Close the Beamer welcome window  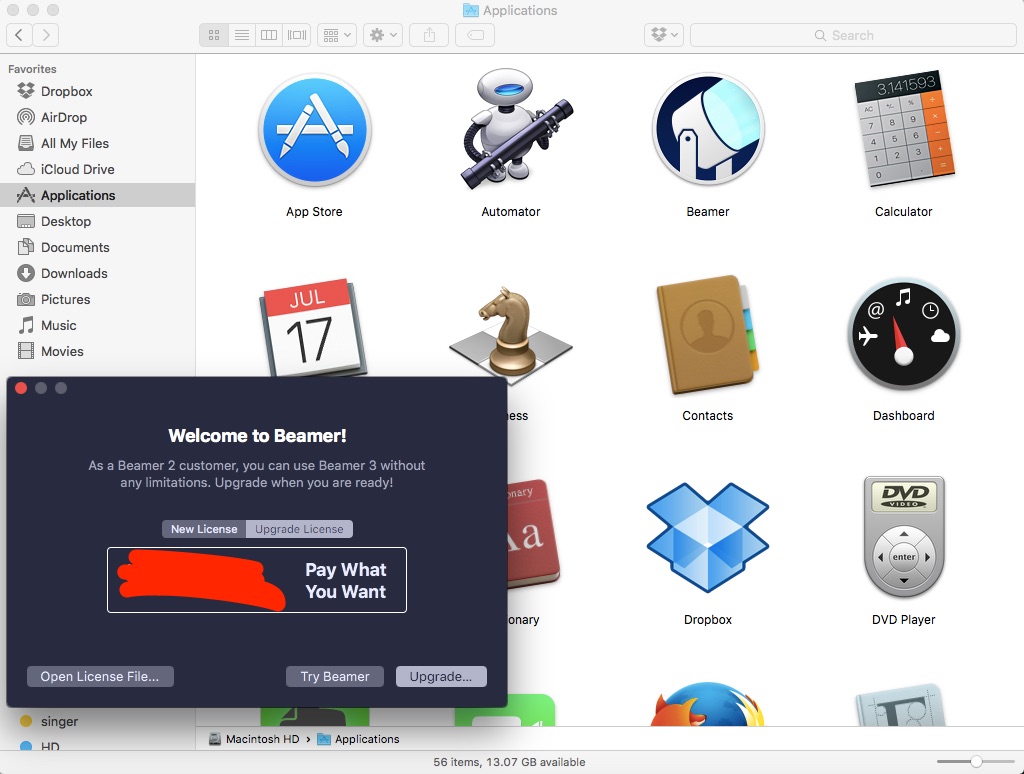click(21, 388)
